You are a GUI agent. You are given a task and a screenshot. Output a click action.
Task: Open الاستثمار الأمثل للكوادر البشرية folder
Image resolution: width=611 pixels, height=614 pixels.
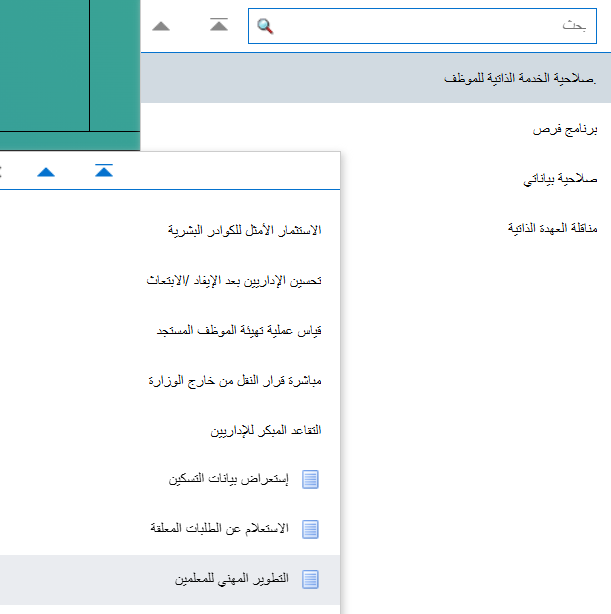coord(244,230)
